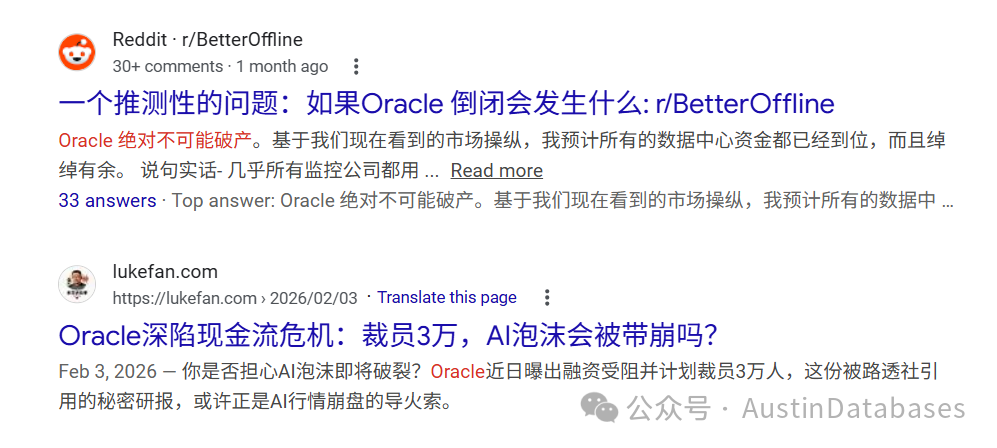
Task: Open three-dot options beside Translate this page
Action: [546, 297]
